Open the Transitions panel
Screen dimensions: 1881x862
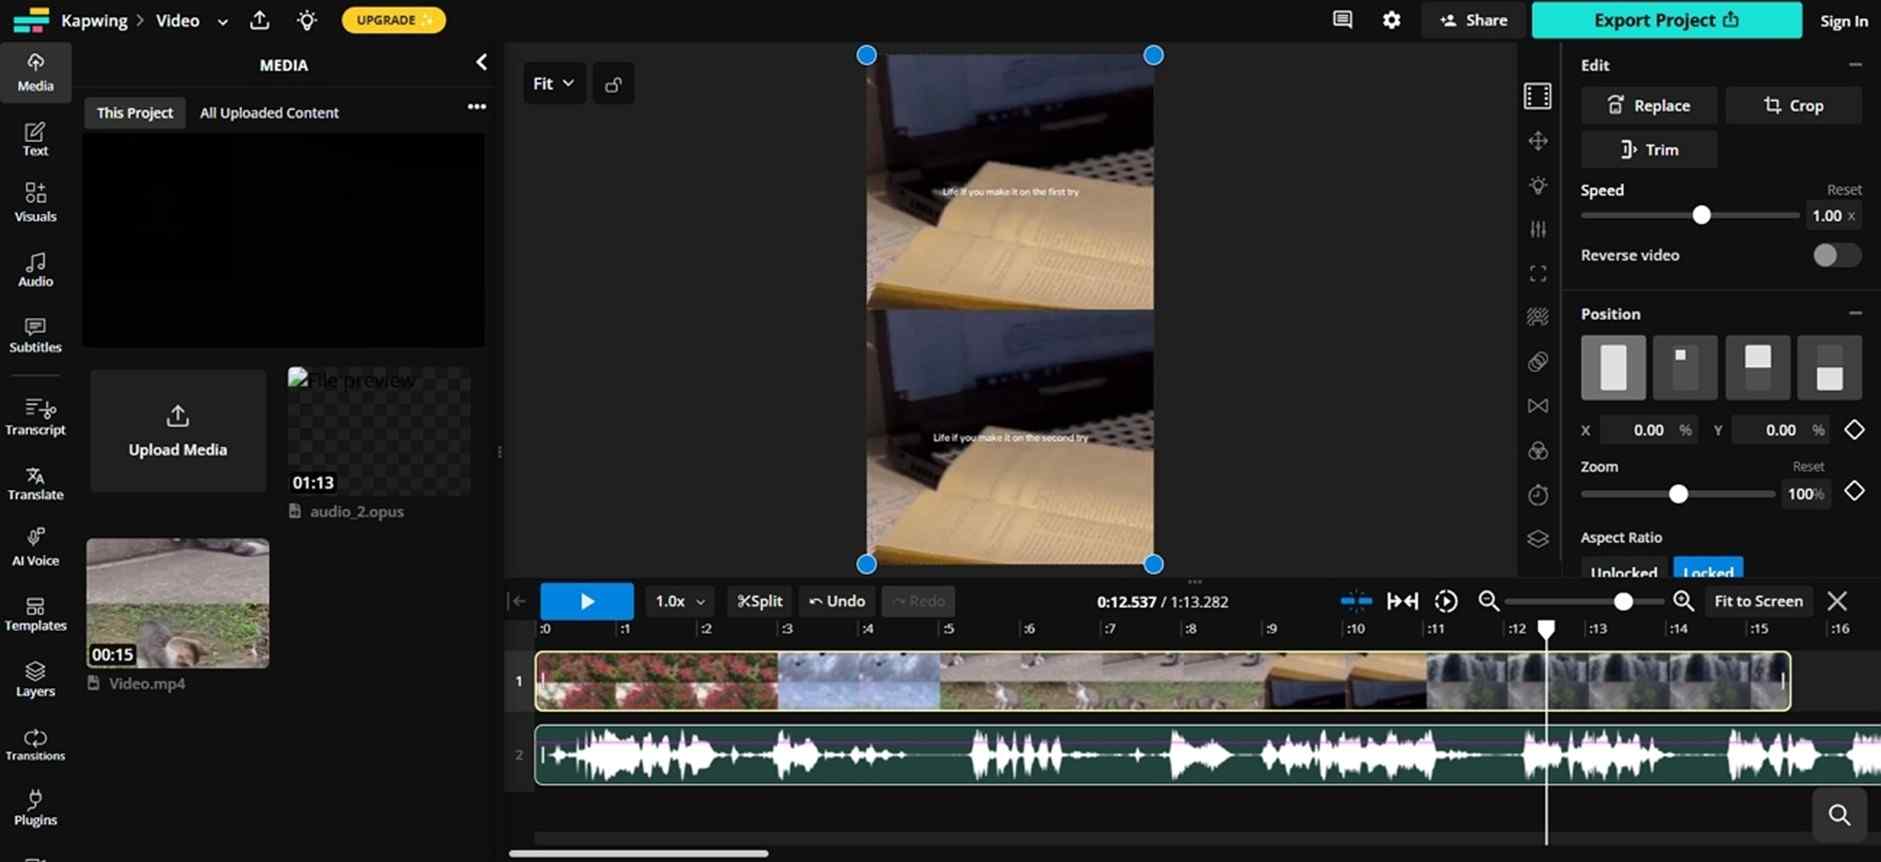pos(35,744)
